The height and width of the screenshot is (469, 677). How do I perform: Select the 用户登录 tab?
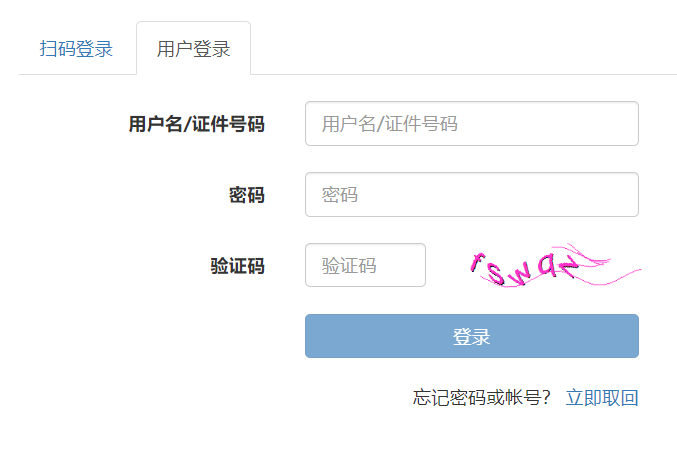tap(193, 49)
